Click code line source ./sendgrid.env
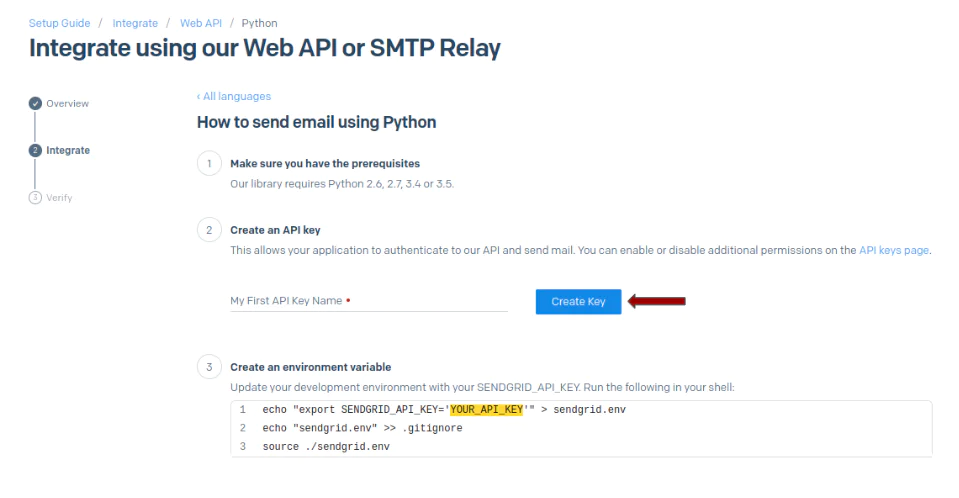The image size is (959, 498). pos(326,446)
